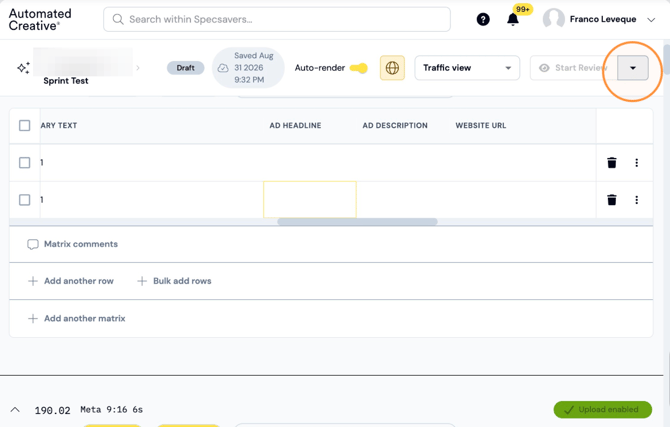Open three-dot menu for first row

click(637, 162)
